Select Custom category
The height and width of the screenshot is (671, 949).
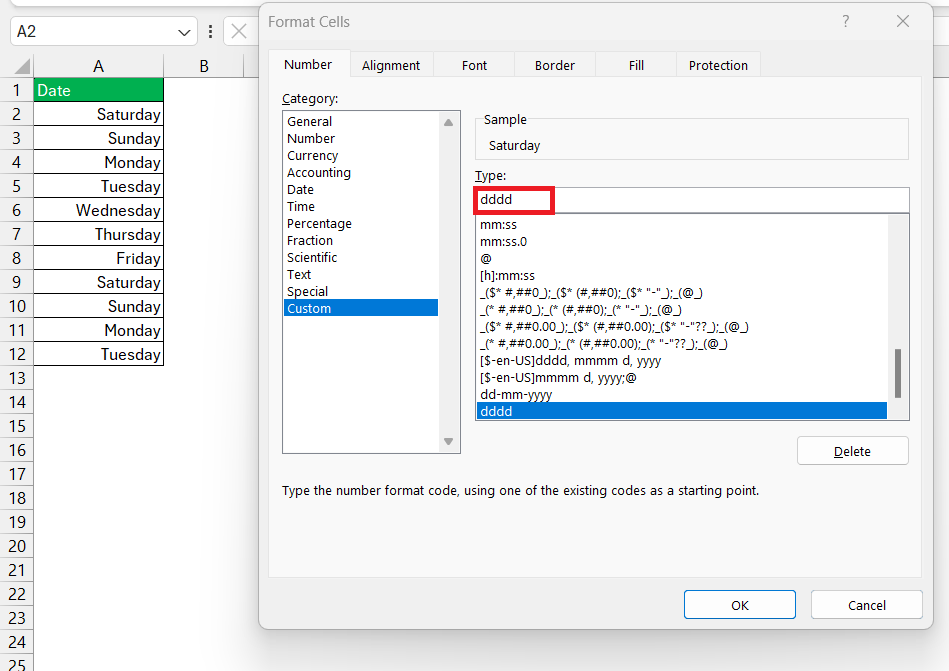[361, 308]
